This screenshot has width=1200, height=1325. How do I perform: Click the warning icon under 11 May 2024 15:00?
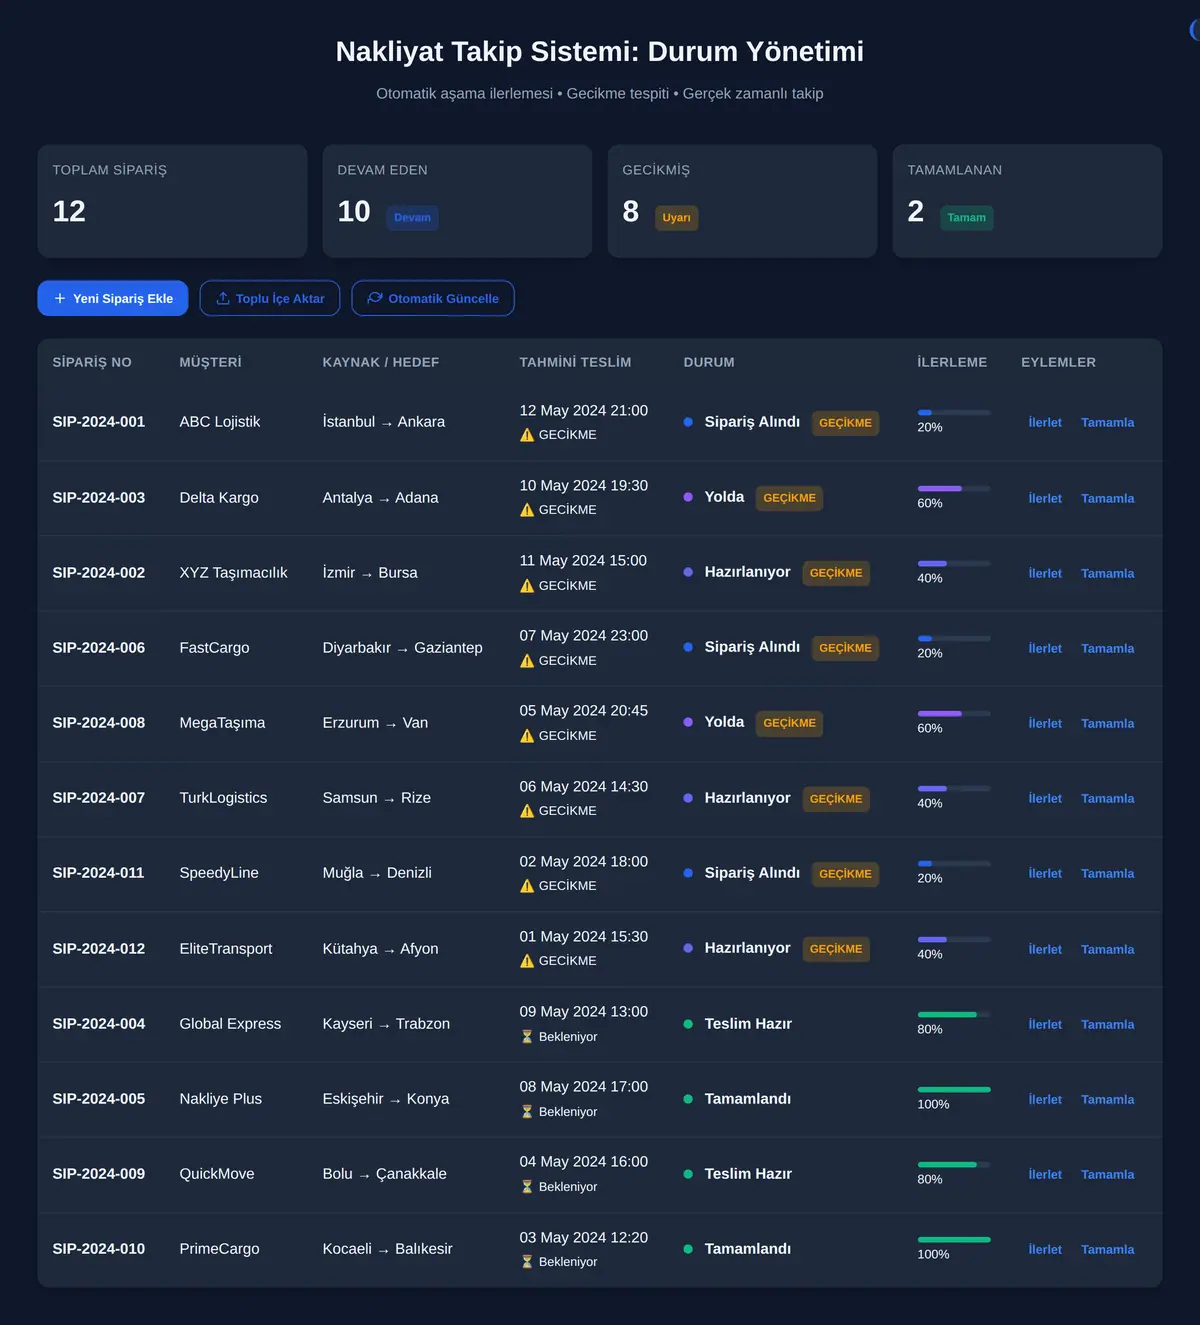coord(527,586)
